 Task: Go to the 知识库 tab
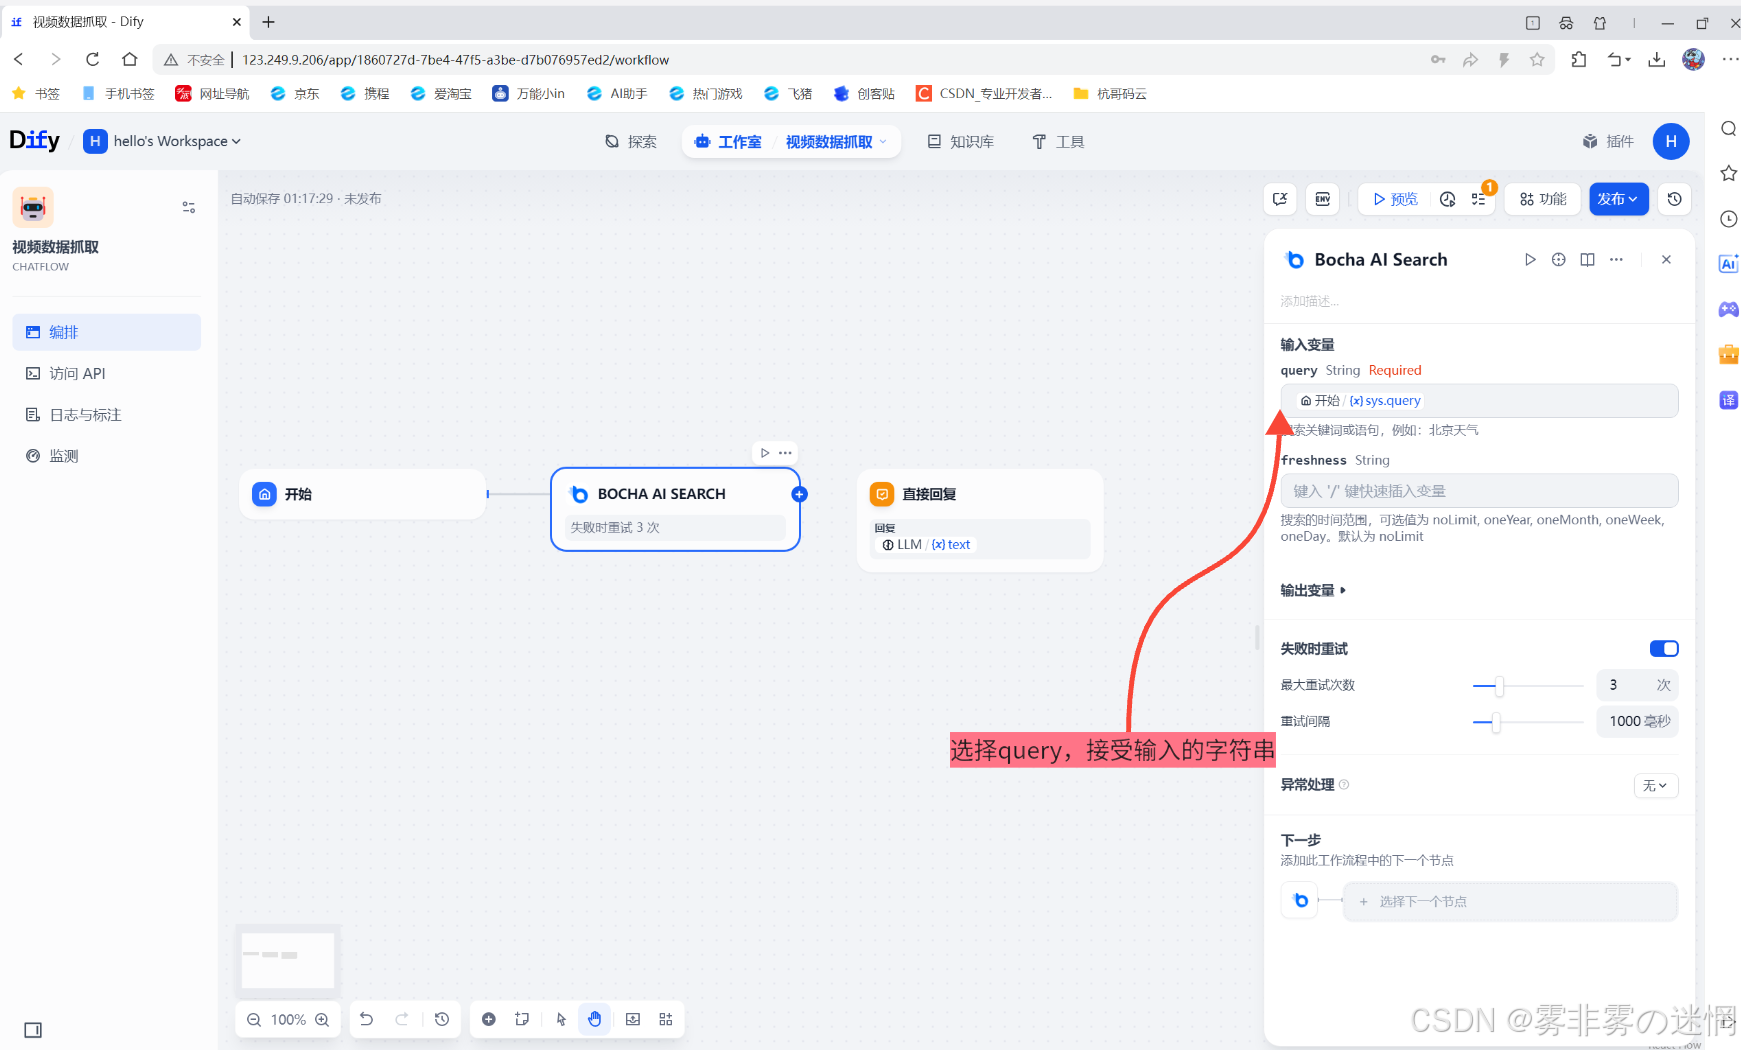960,142
